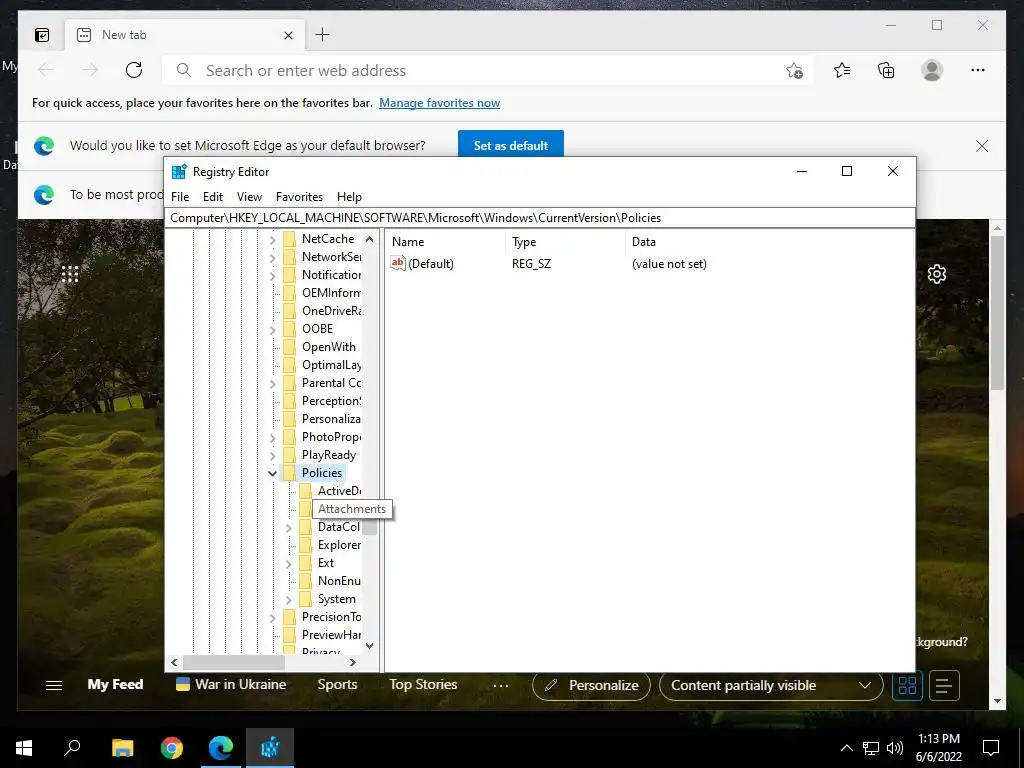Click the registry path address bar
1024x768 pixels.
539,218
